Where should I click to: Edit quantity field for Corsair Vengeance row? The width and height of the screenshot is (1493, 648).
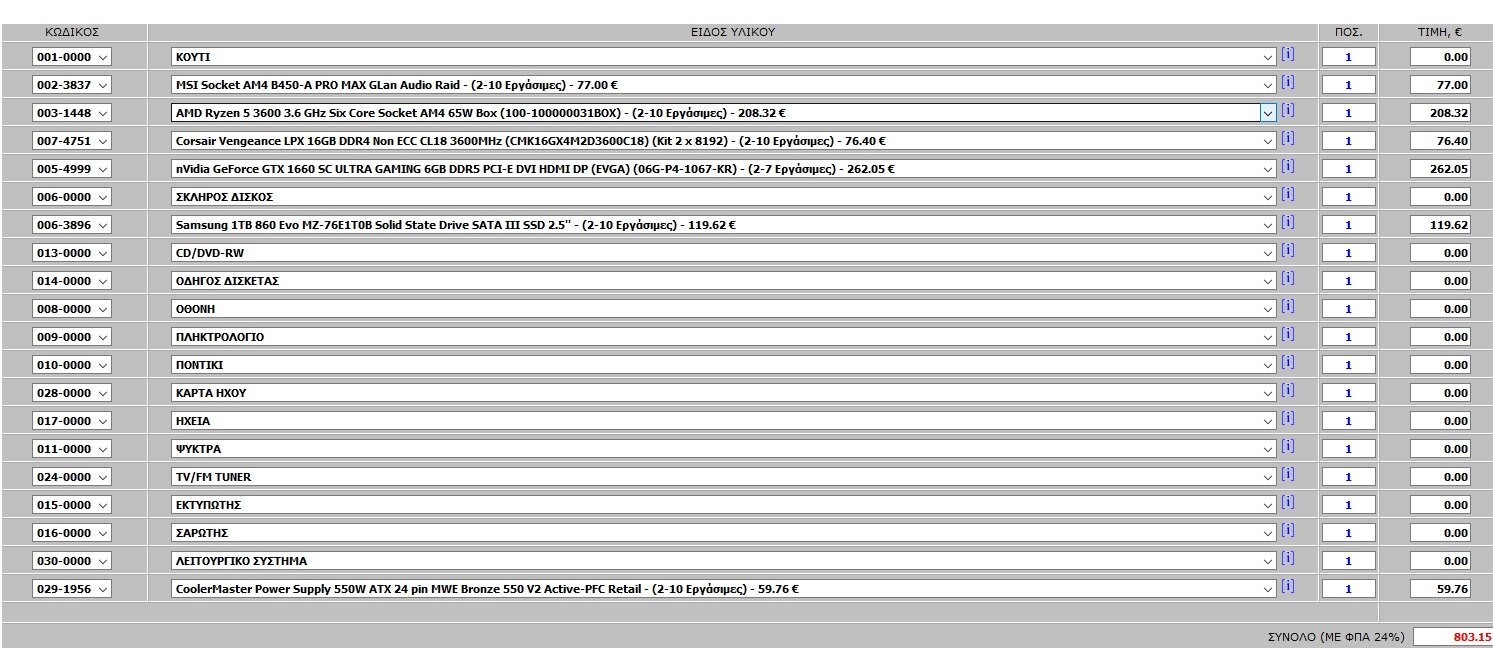(x=1348, y=141)
